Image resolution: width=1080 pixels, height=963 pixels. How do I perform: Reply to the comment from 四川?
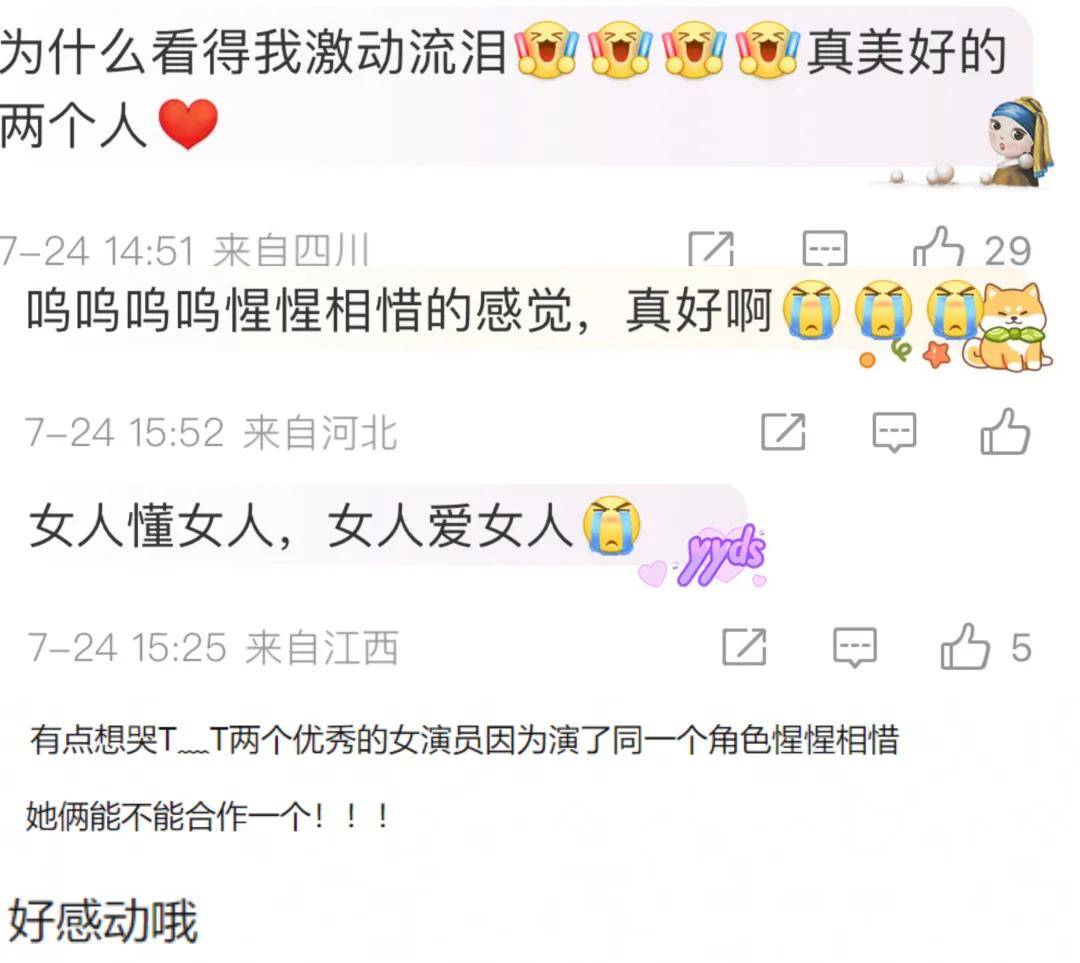[824, 248]
